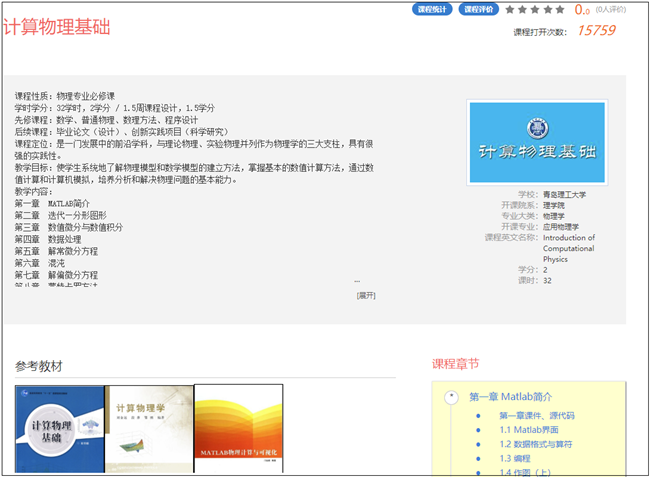Select the 课程性质：物理专业必修课 line

click(x=65, y=96)
